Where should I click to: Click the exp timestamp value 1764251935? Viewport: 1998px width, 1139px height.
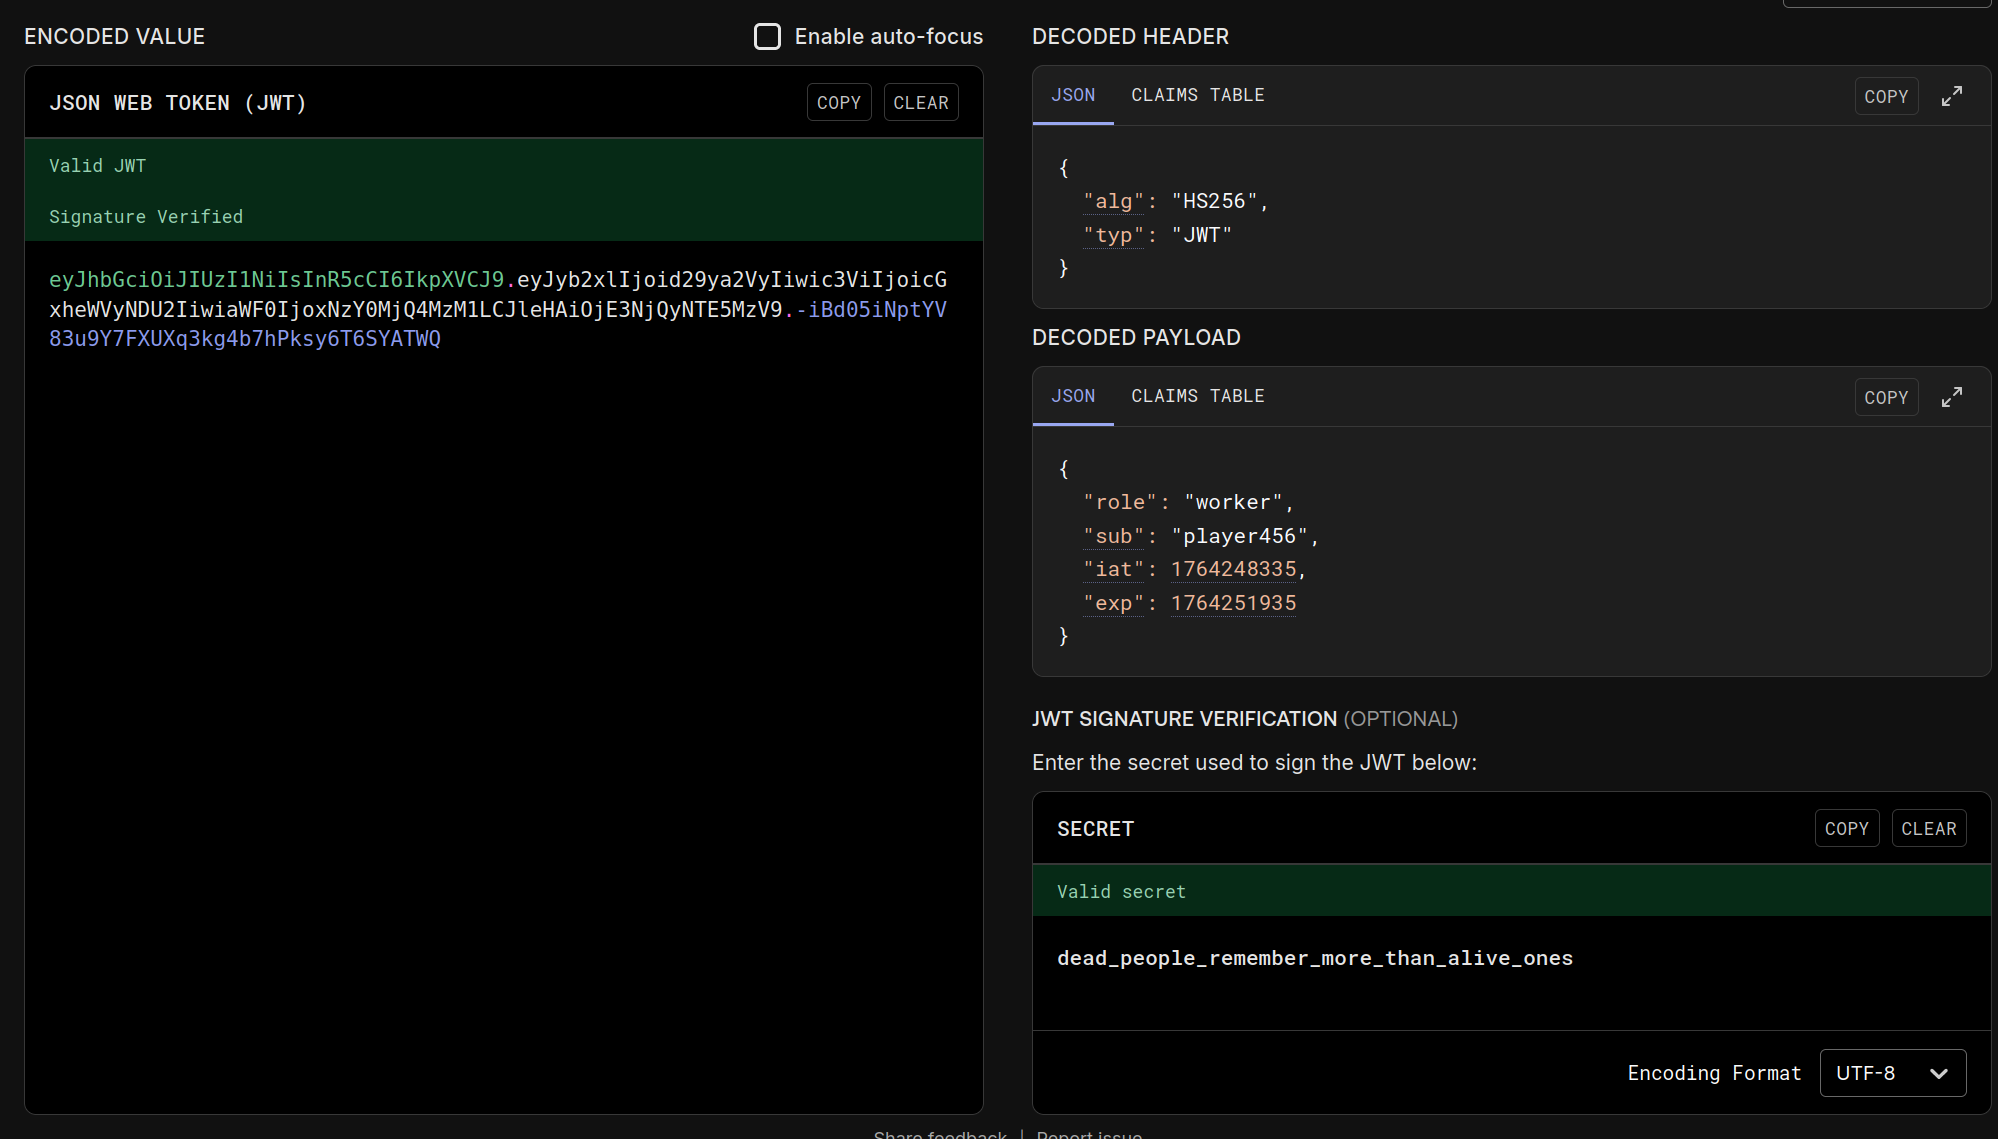point(1233,603)
